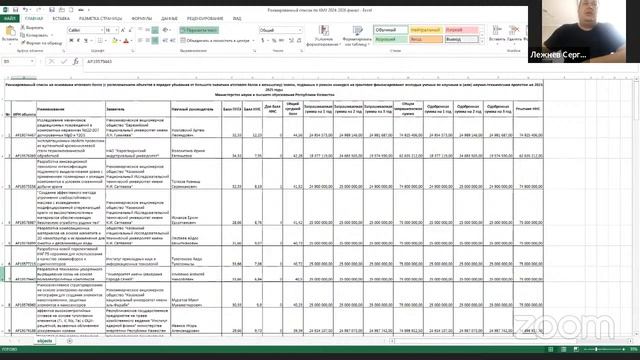Open the font name Calibri dropdown
The image size is (640, 360).
tap(102, 30)
